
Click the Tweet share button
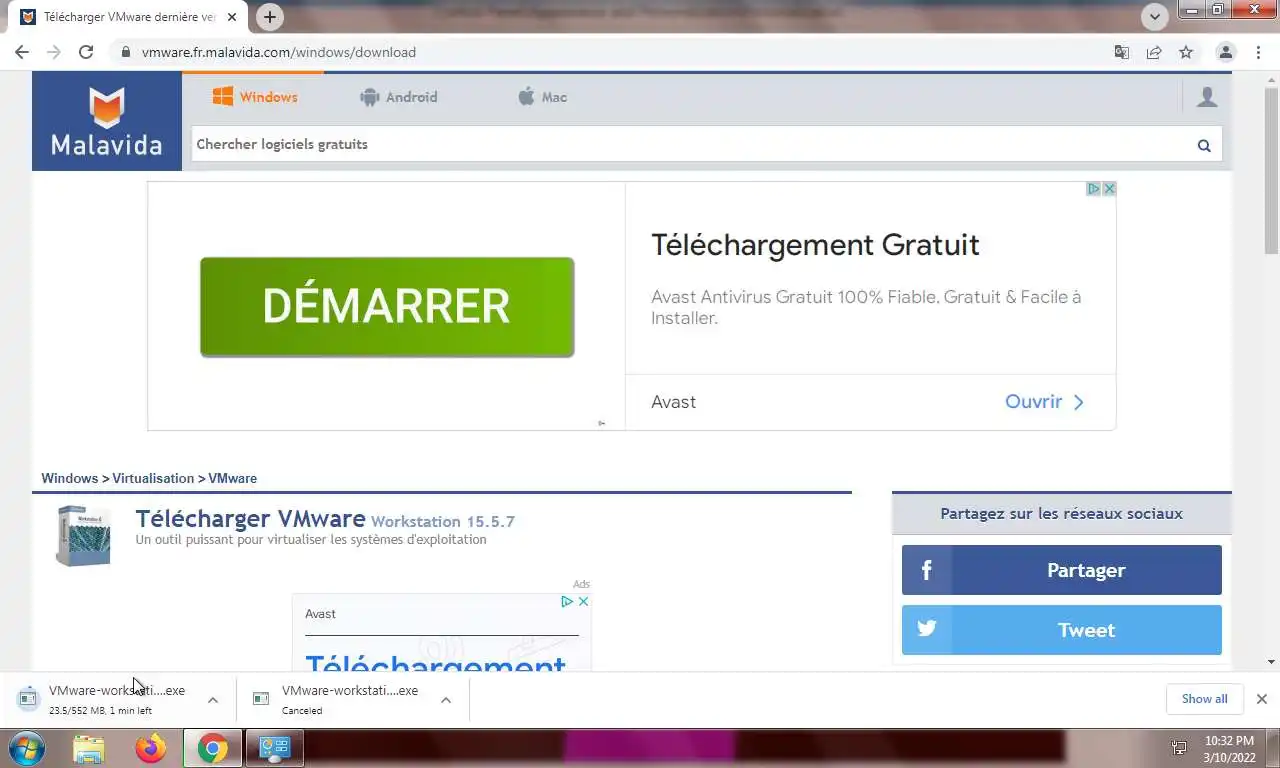tap(1062, 630)
